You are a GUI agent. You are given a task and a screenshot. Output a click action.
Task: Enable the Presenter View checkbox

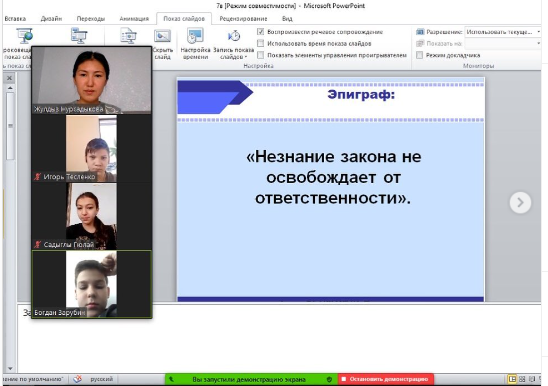[420, 55]
